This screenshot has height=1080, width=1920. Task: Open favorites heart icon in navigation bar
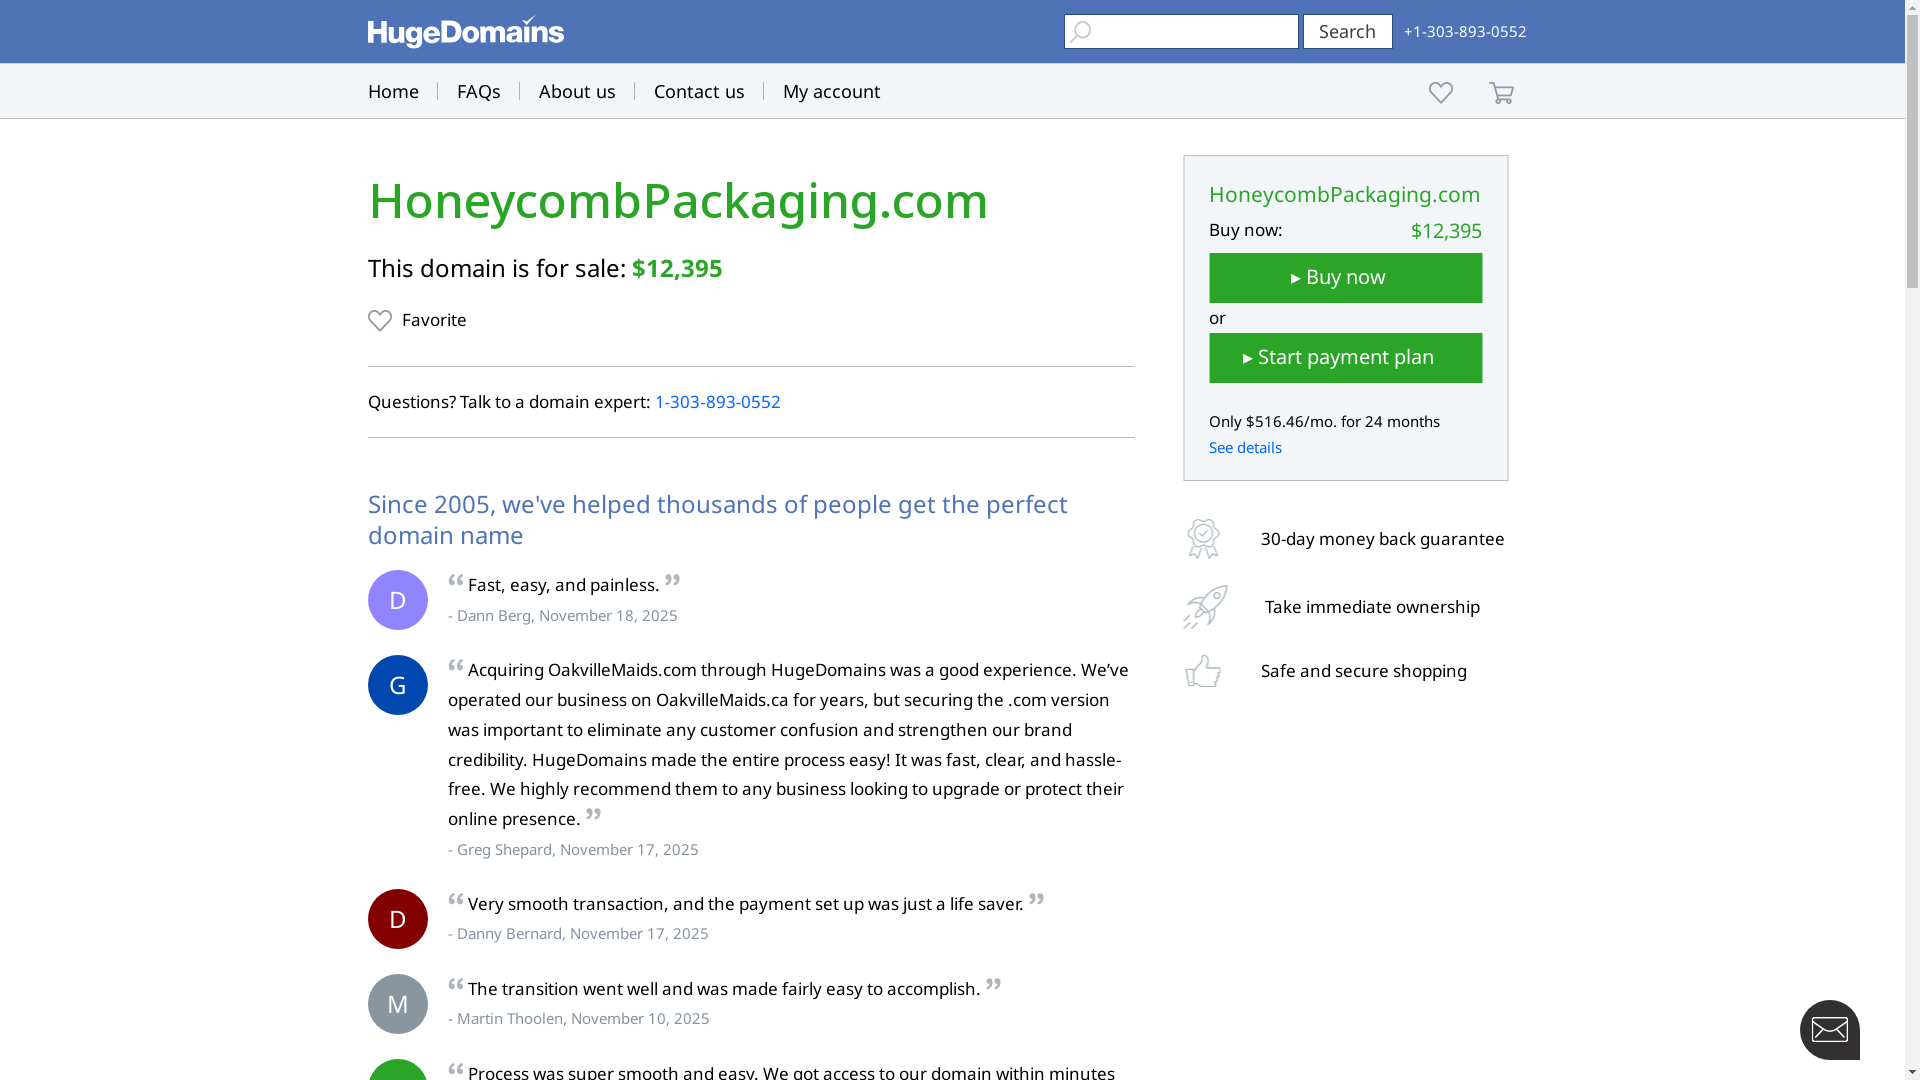(x=1440, y=92)
